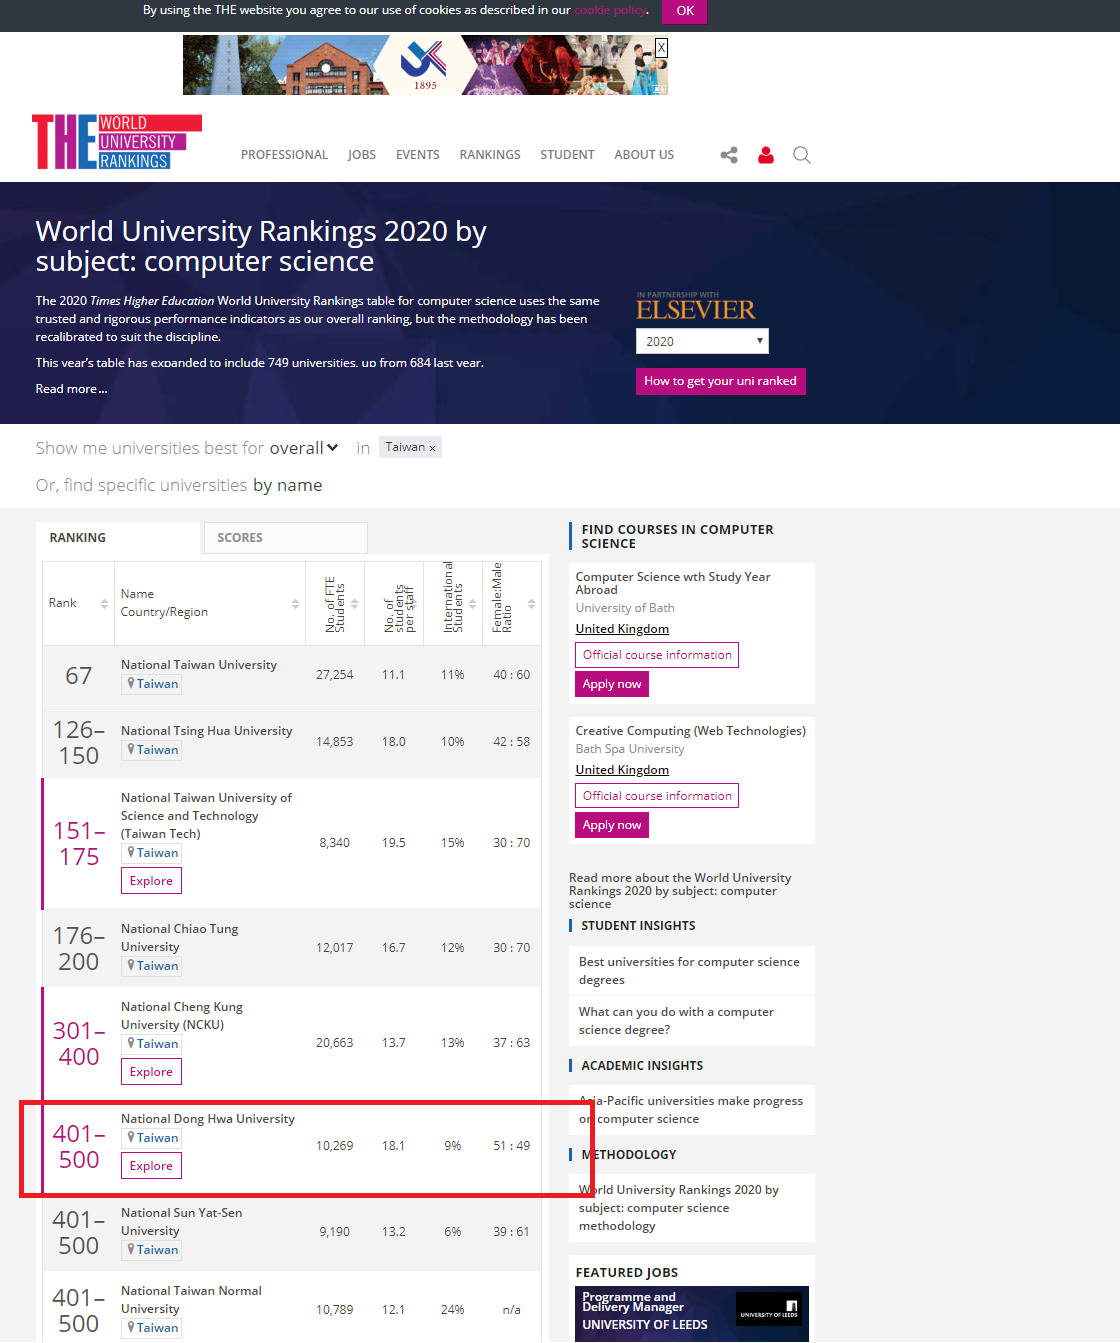Open the 2020 year dropdown
1120x1343 pixels.
702,341
